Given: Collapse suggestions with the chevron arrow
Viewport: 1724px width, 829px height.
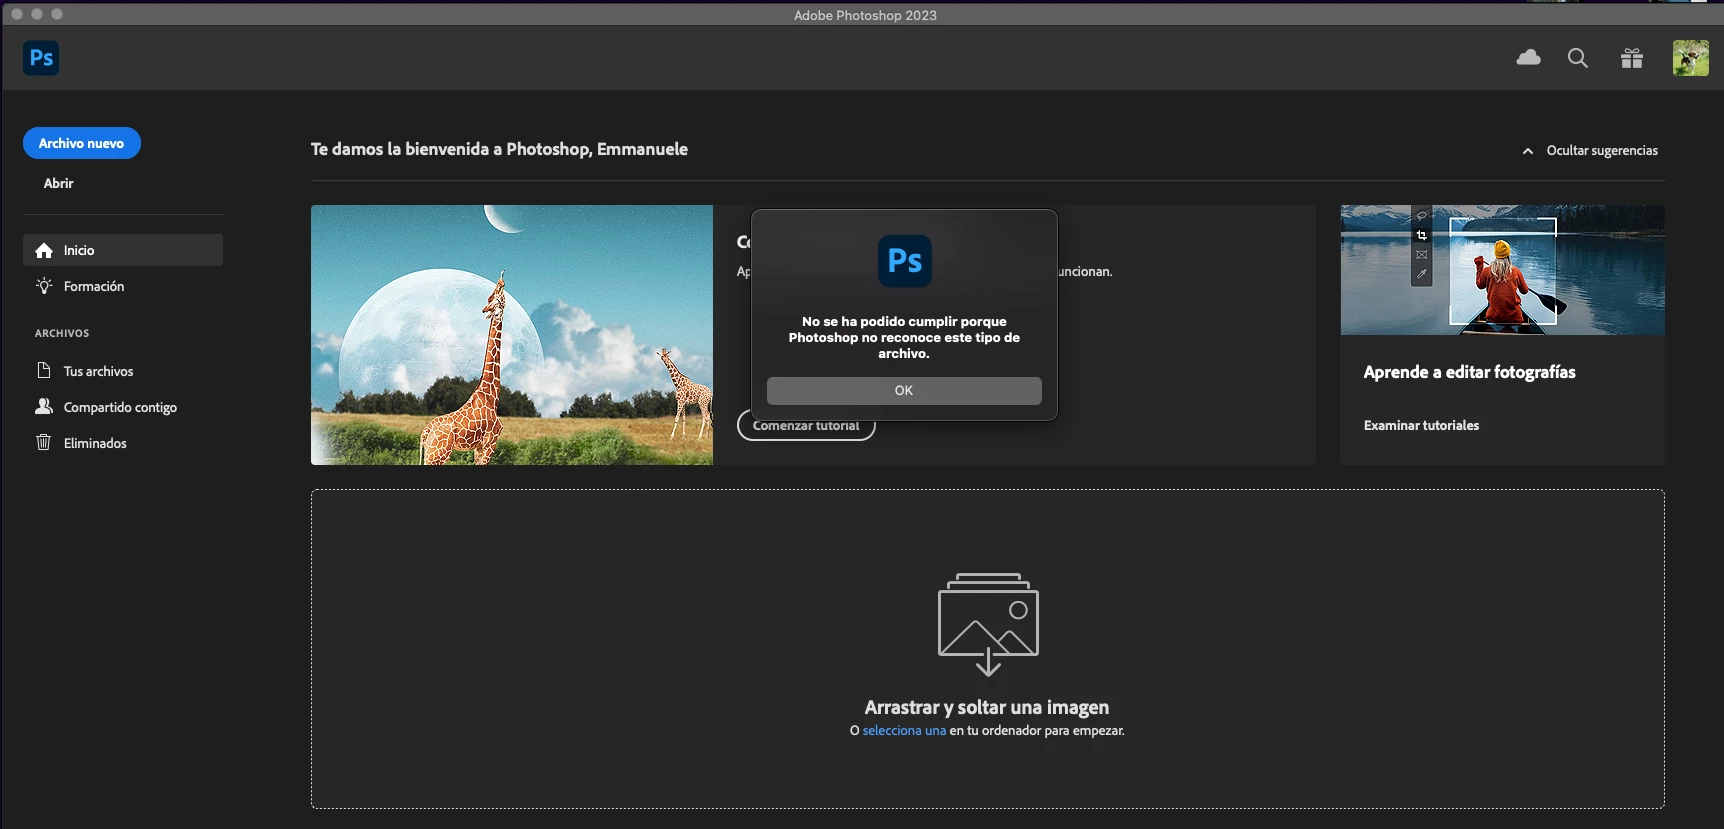Looking at the screenshot, I should pyautogui.click(x=1528, y=151).
